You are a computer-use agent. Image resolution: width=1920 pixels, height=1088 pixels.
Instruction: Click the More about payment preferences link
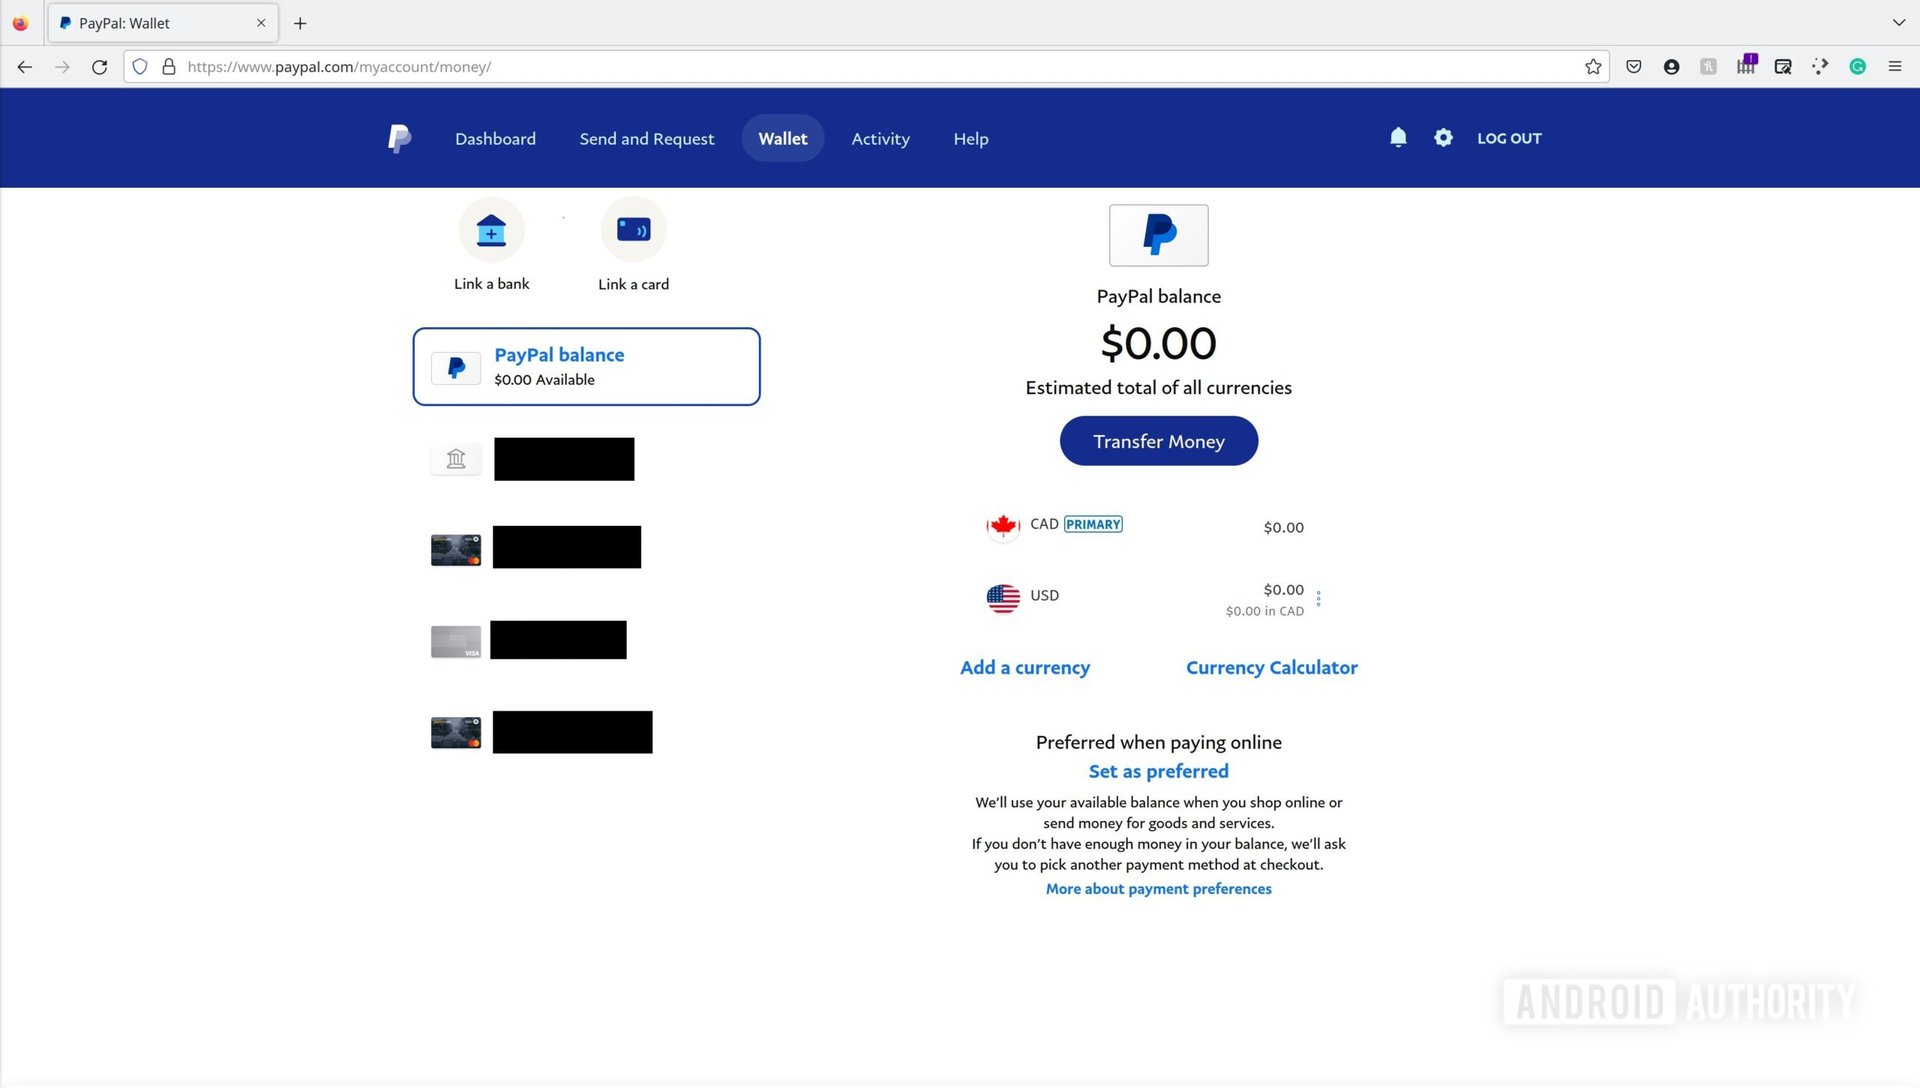[1159, 888]
